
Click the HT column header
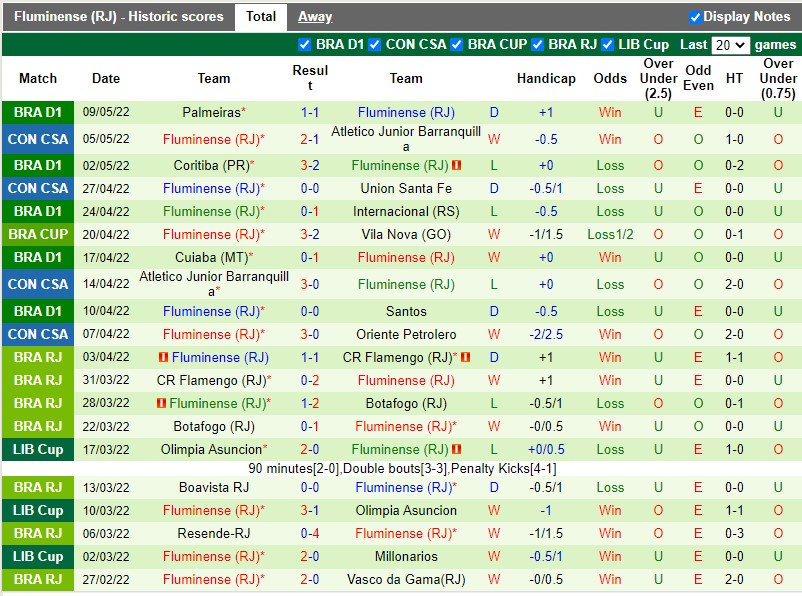click(x=734, y=78)
